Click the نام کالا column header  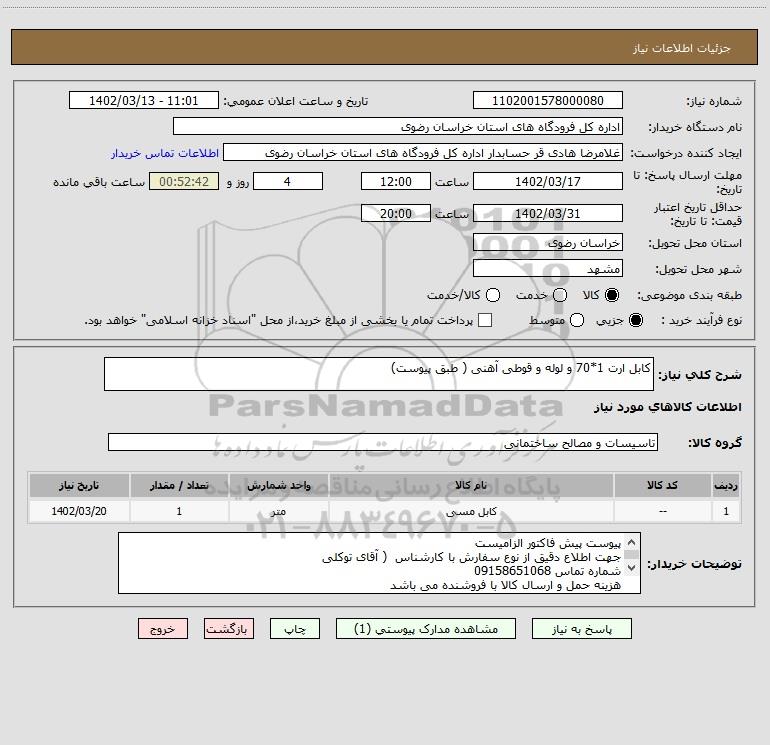(x=471, y=485)
